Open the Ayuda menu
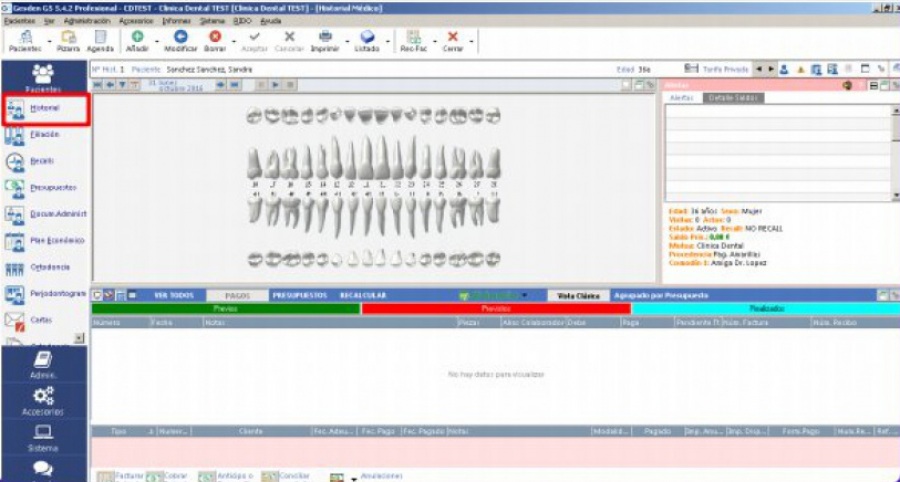 [270, 21]
